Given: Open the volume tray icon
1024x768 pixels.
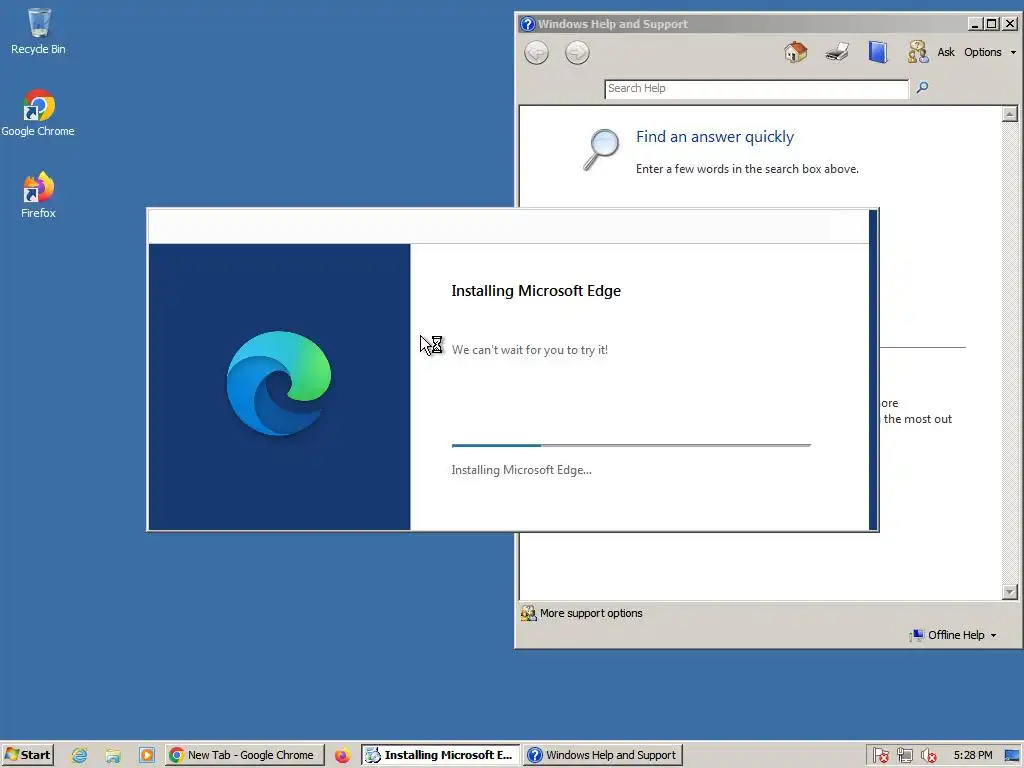Looking at the screenshot, I should (x=928, y=756).
